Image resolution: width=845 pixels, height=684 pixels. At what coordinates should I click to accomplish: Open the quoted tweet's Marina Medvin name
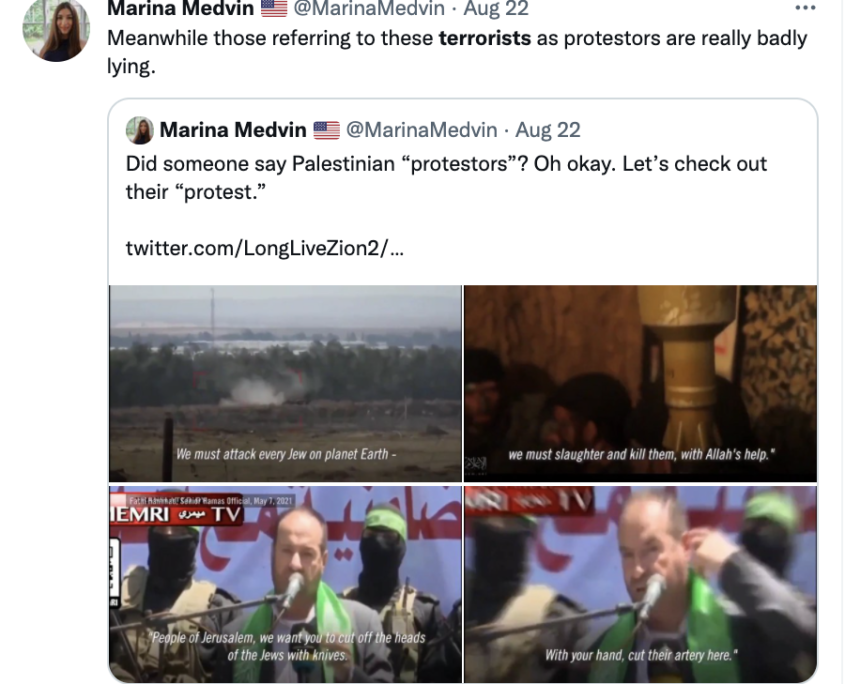pyautogui.click(x=233, y=130)
